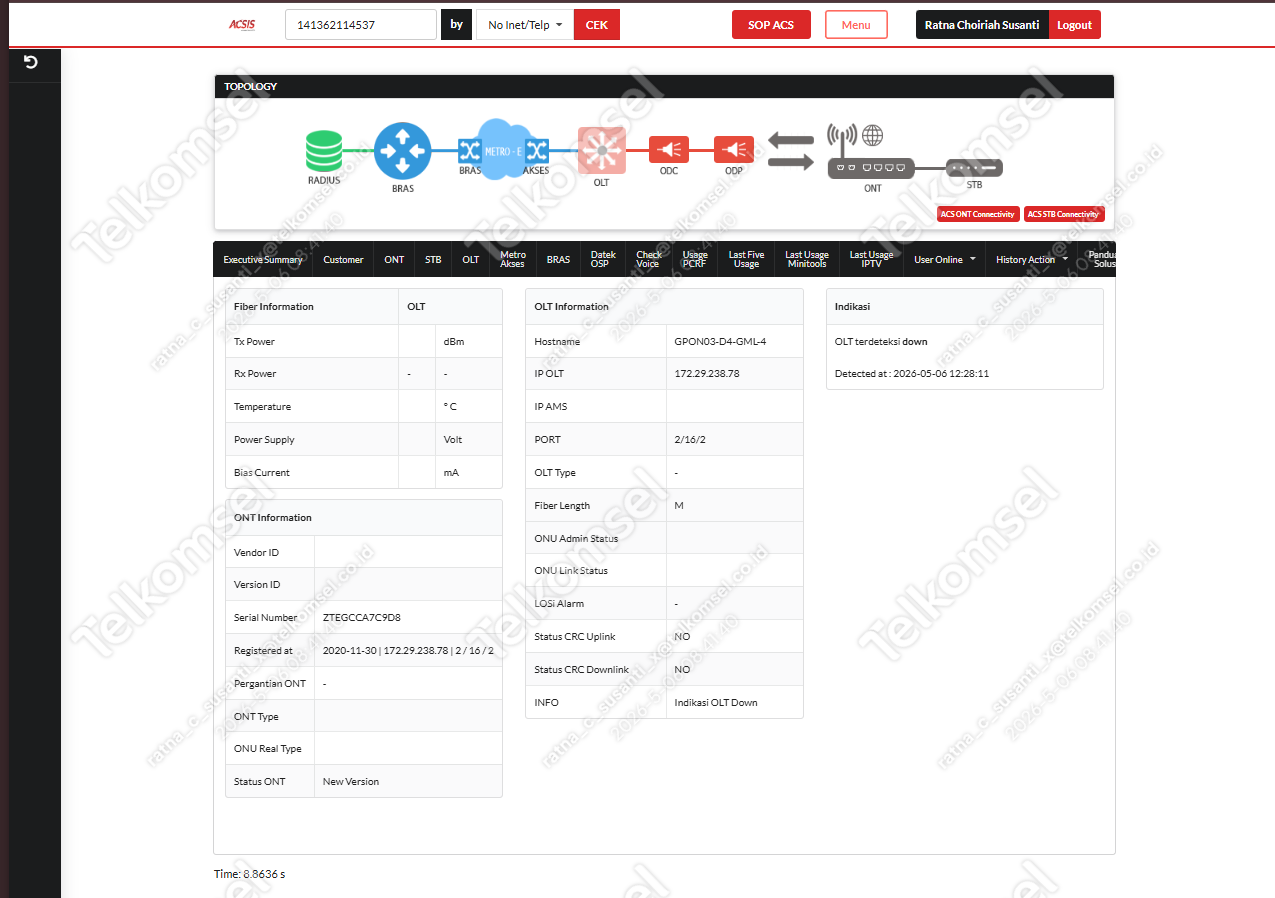The image size is (1275, 898).
Task: Click the bidirectional arrows between ODP and ONT
Action: tap(791, 151)
